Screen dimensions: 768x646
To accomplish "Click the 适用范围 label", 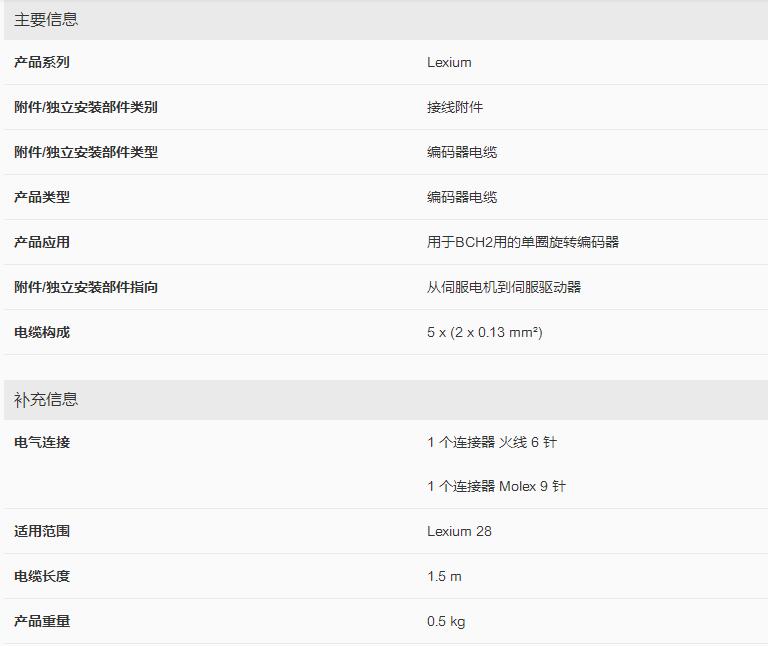I will click(42, 531).
